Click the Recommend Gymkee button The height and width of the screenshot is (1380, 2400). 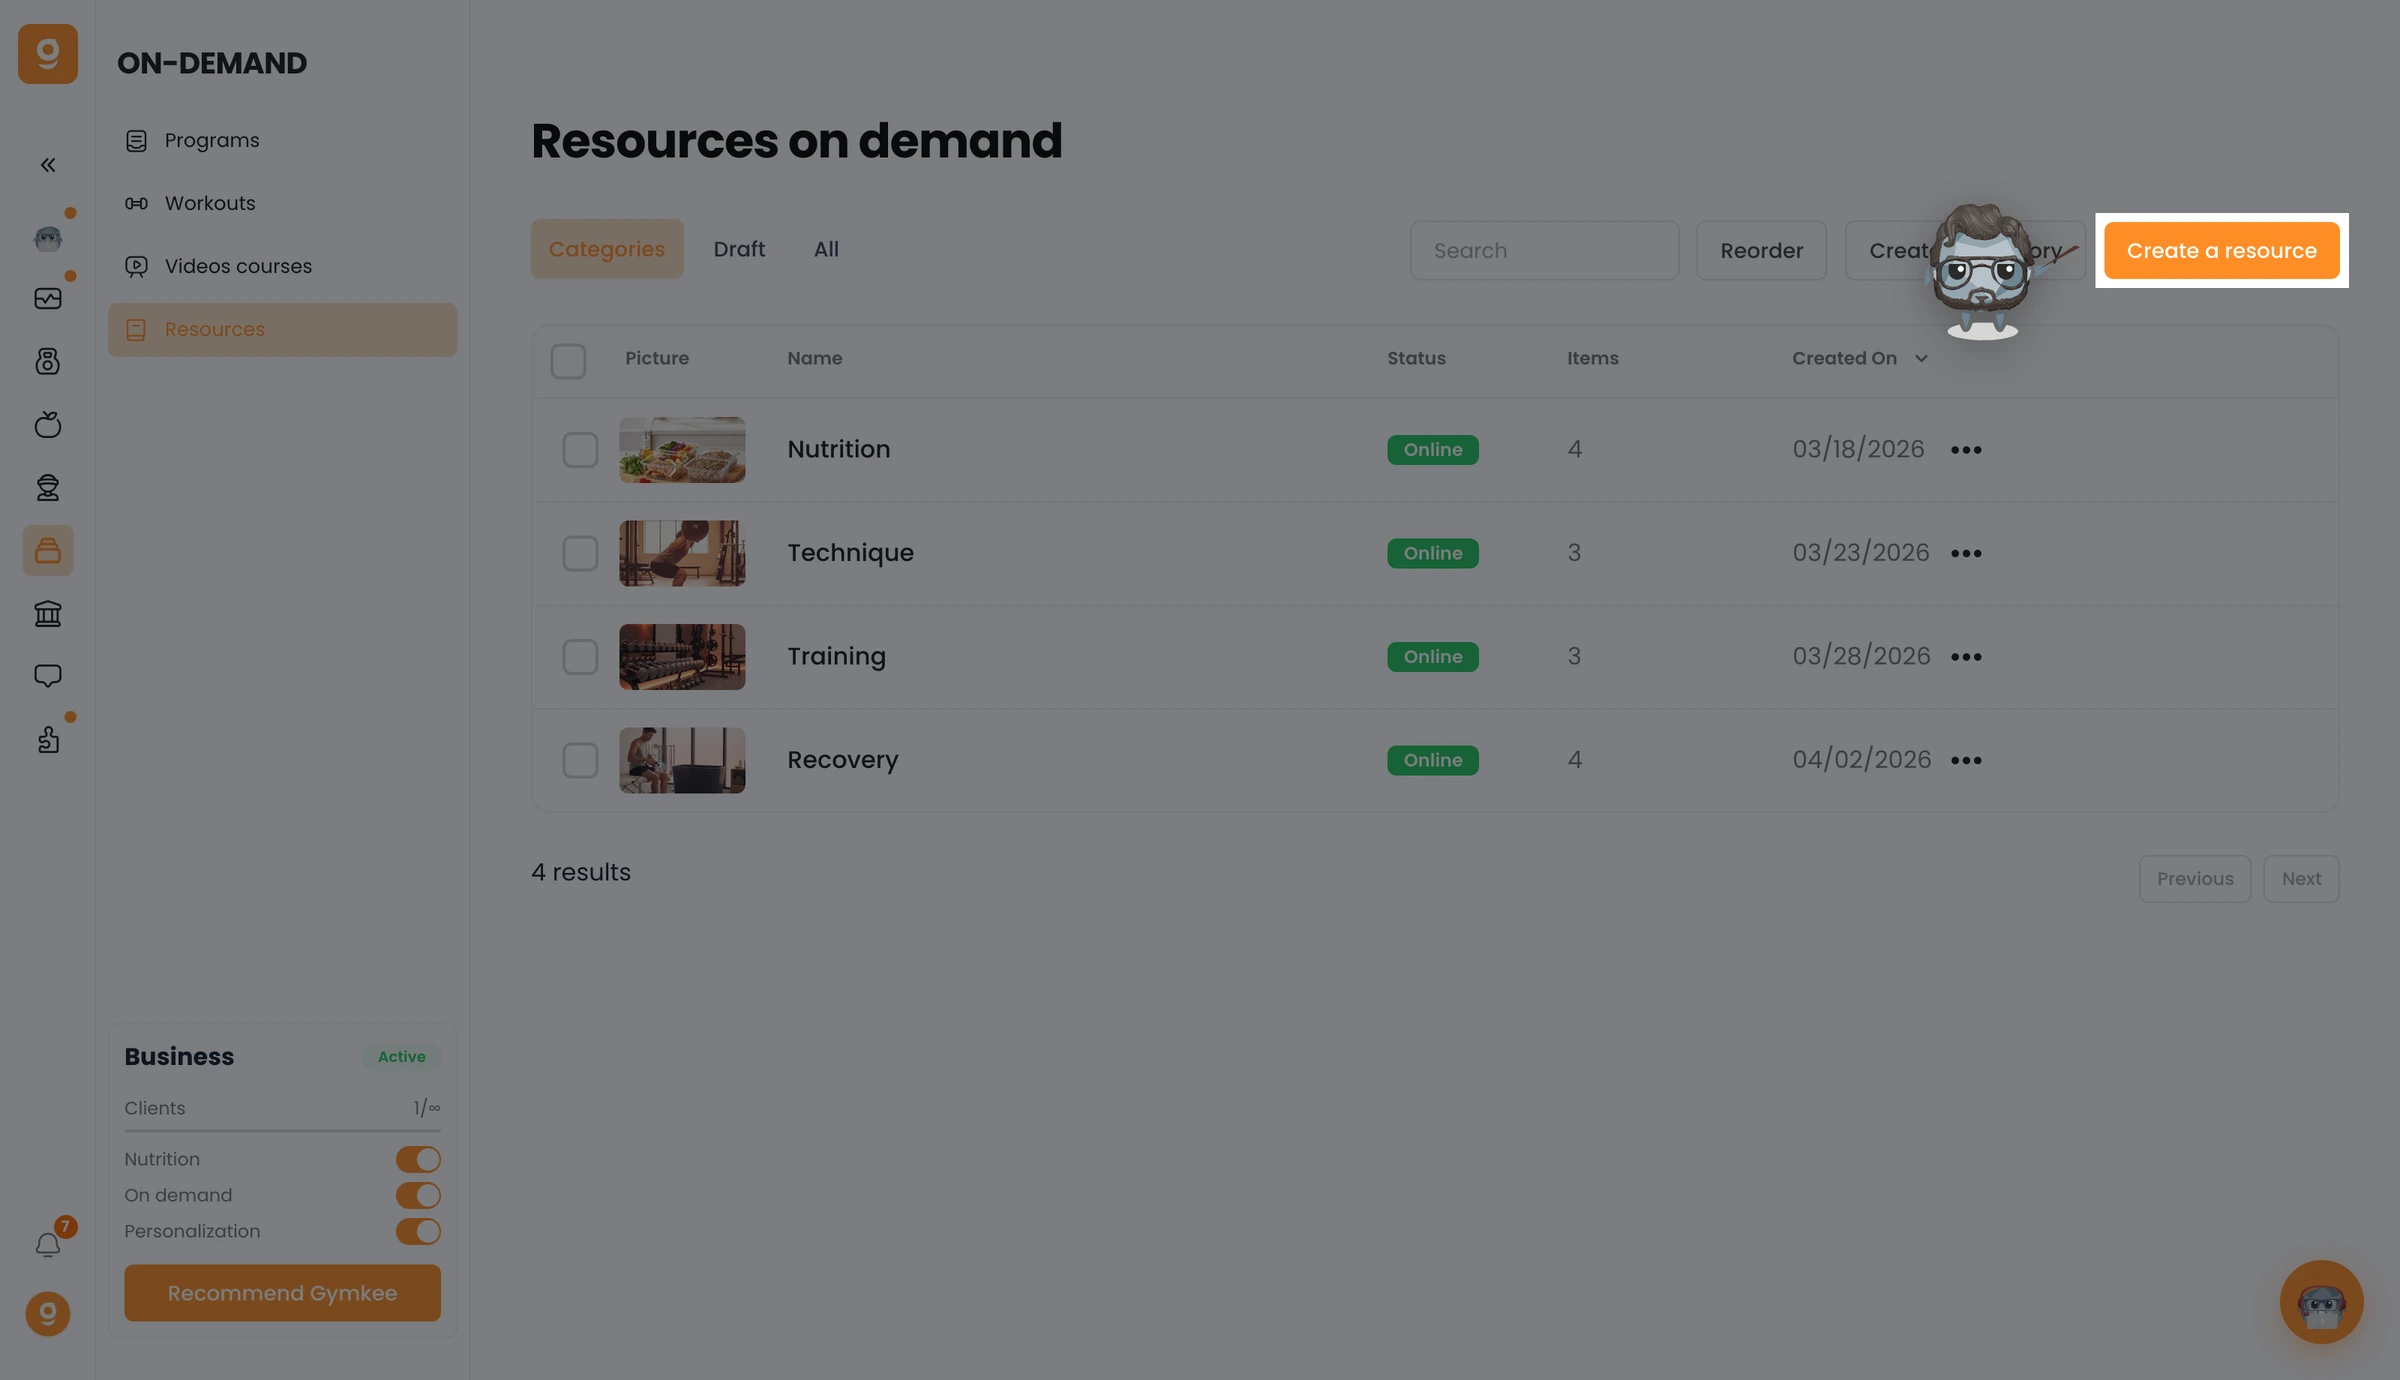(x=282, y=1293)
